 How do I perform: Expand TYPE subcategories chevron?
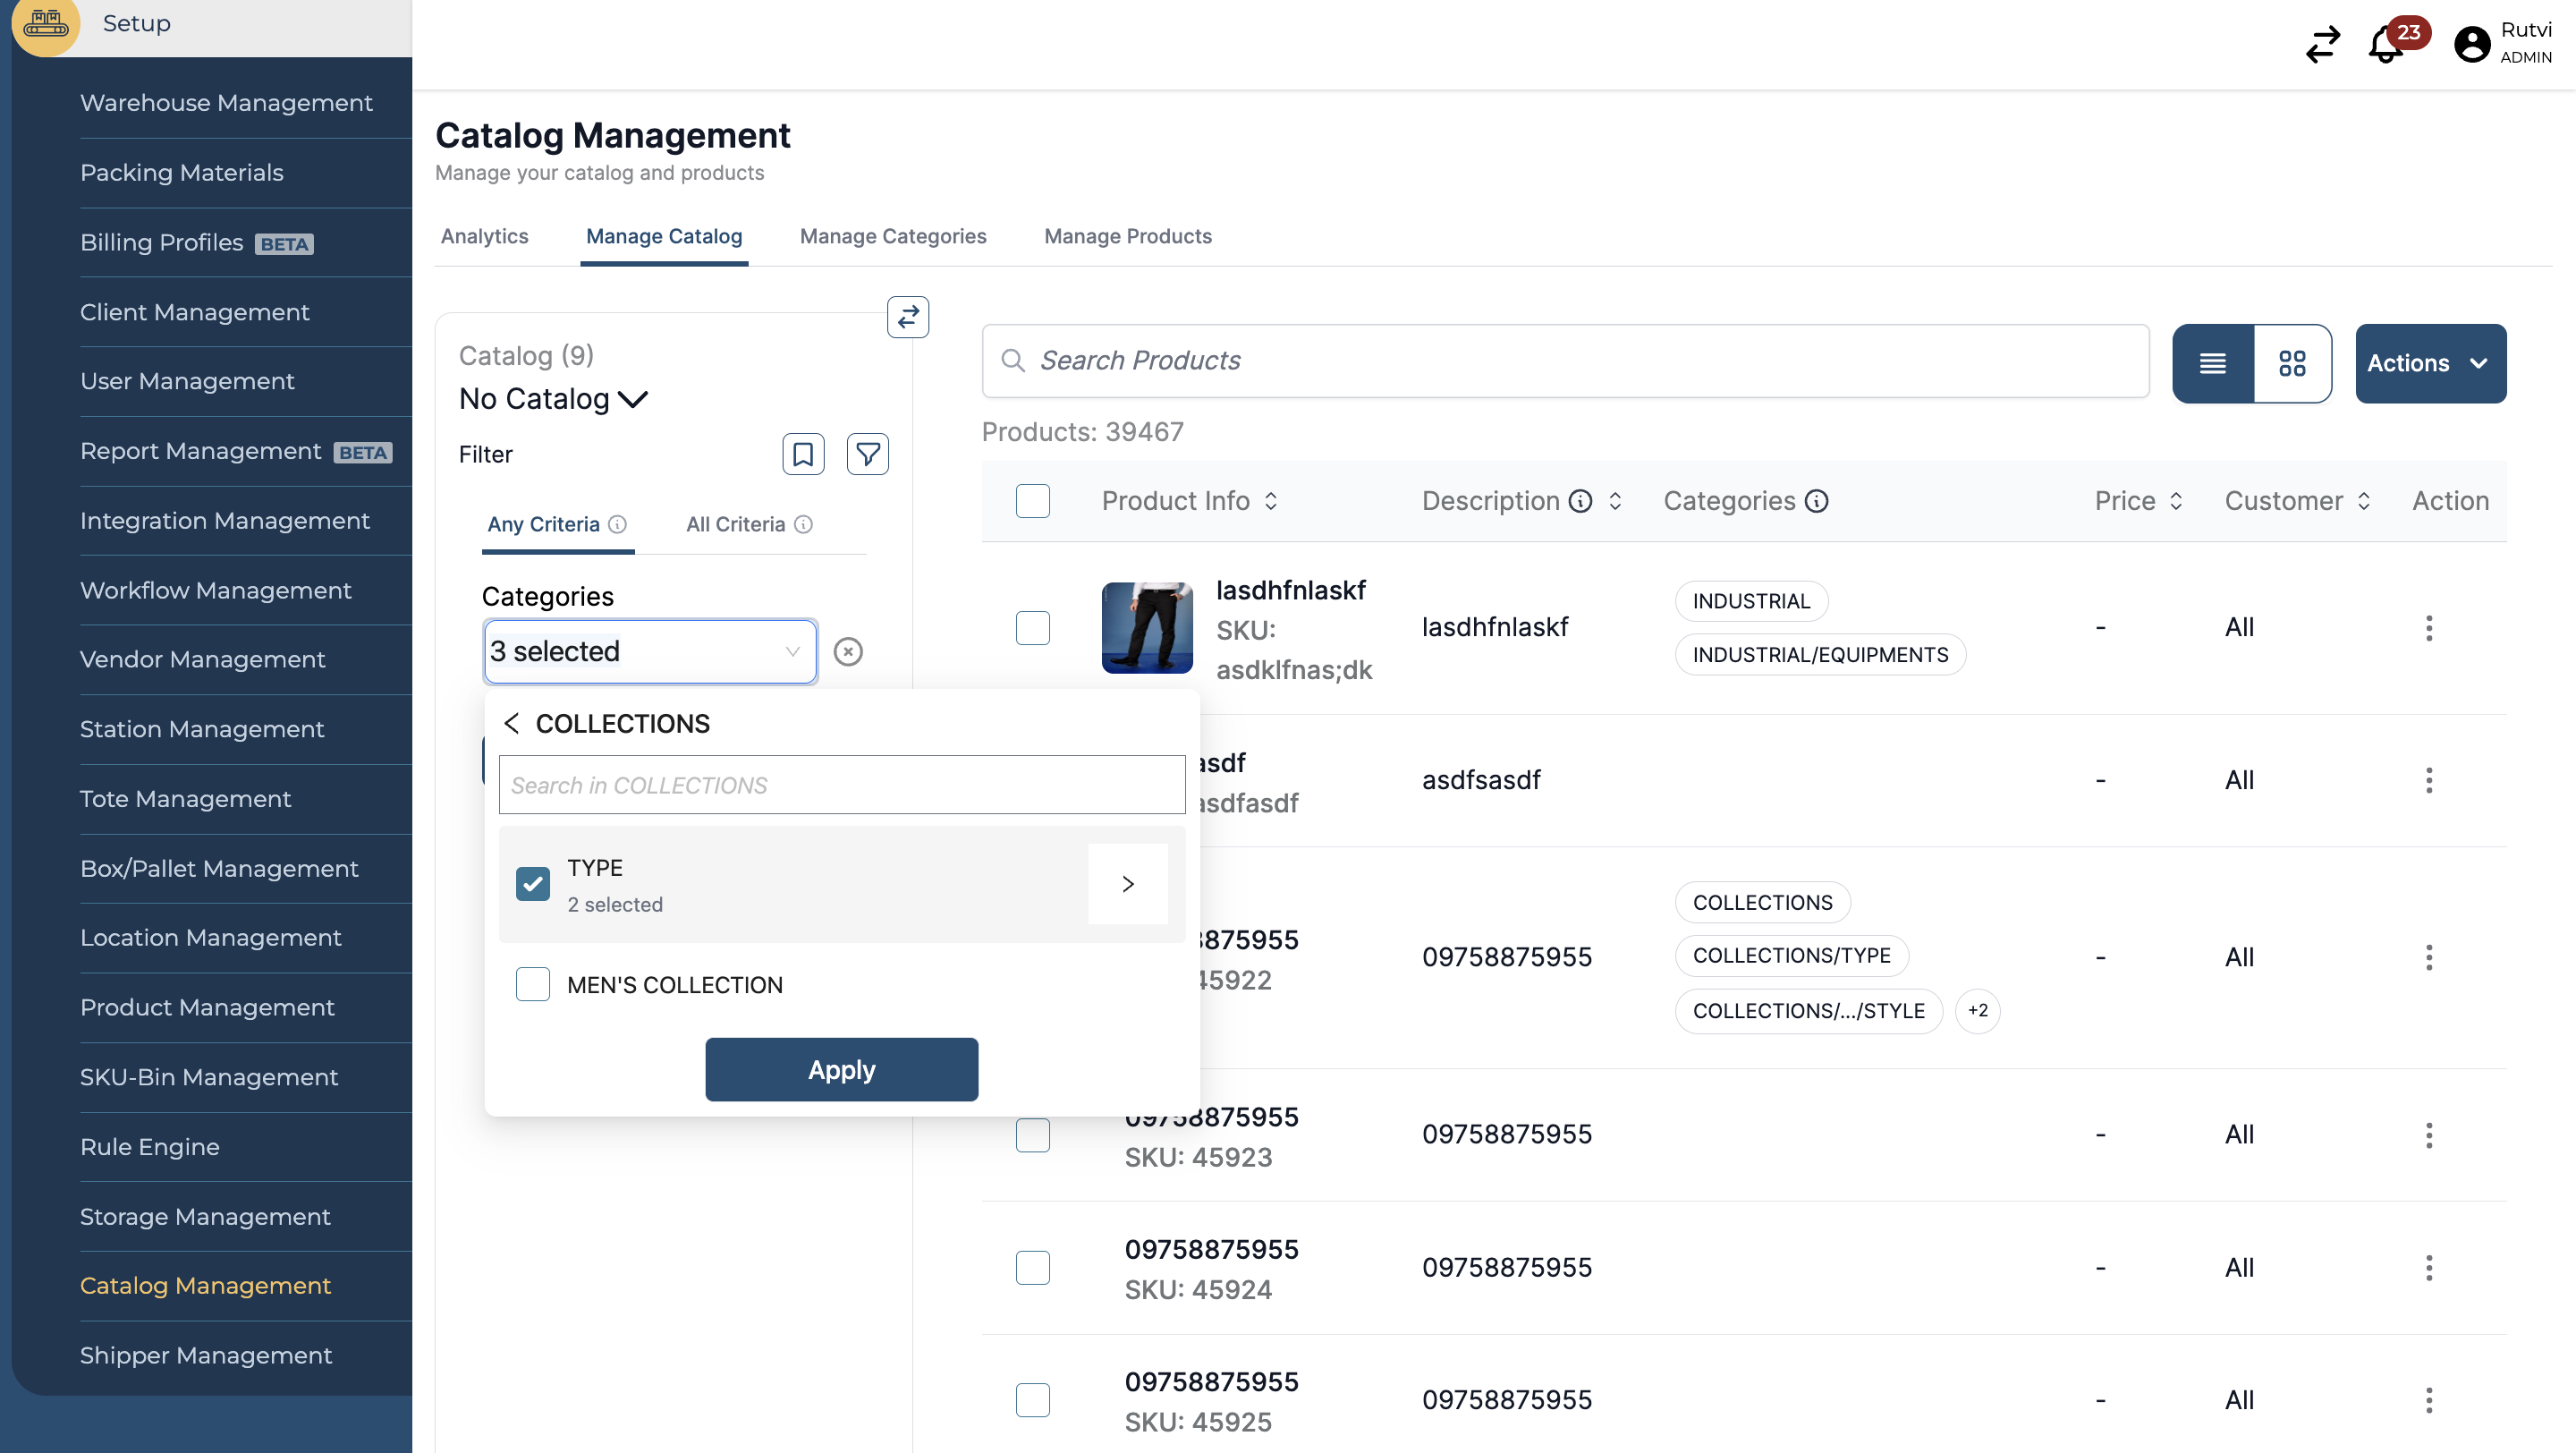[x=1128, y=884]
